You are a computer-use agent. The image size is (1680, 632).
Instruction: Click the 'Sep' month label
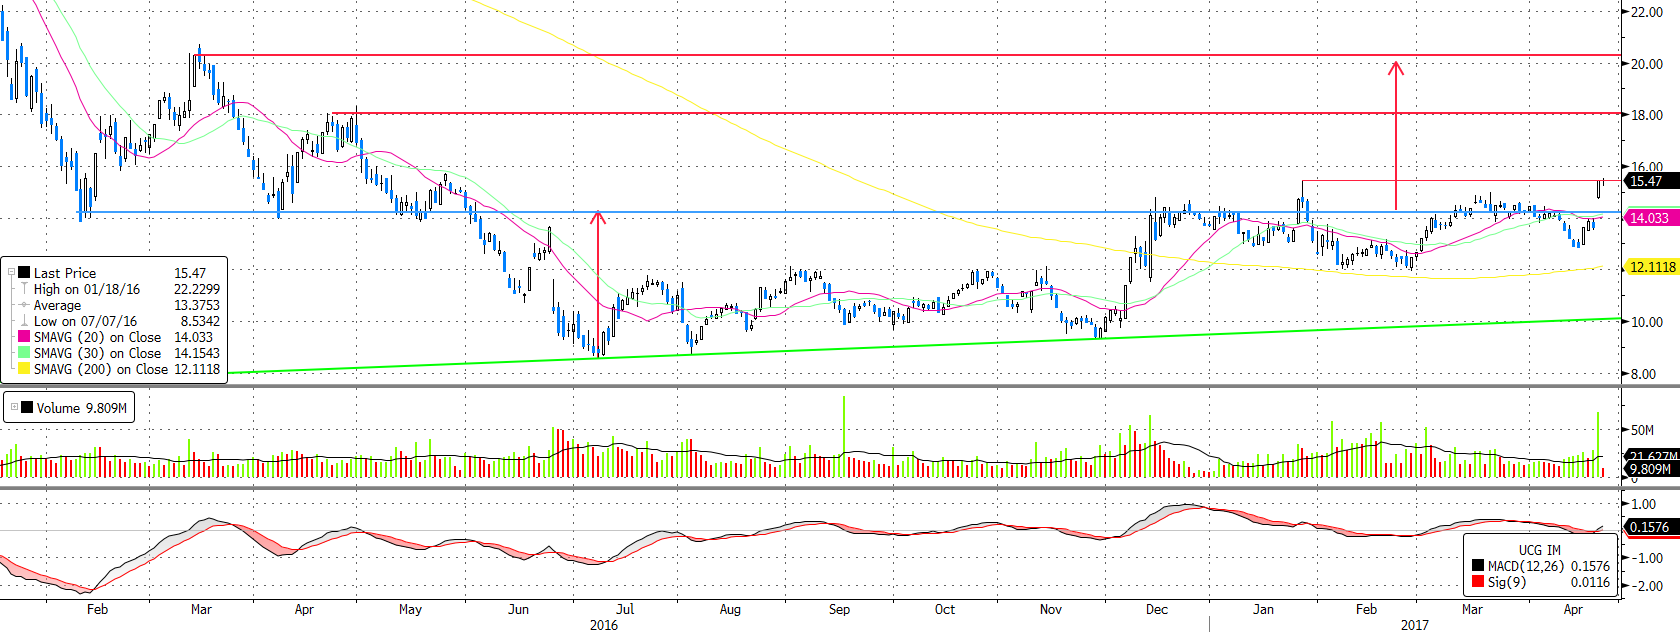(x=839, y=609)
